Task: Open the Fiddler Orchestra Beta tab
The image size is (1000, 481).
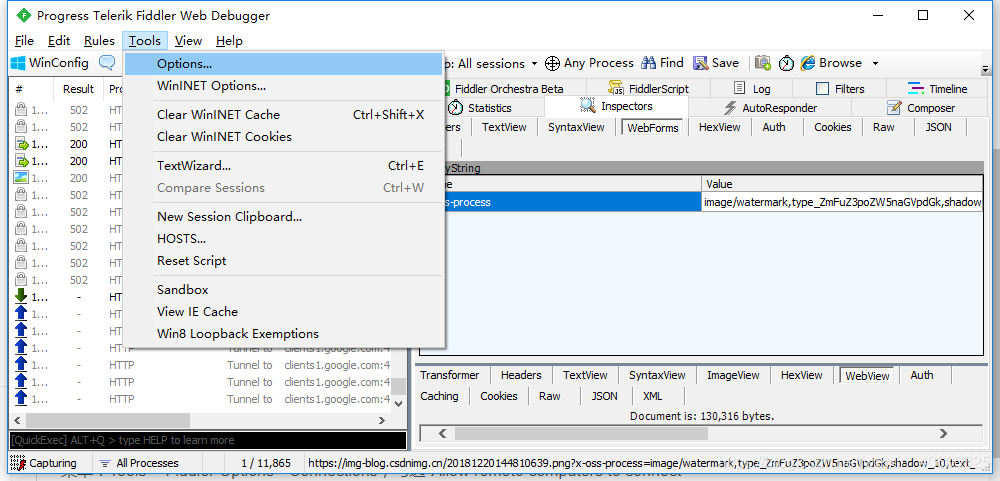Action: (x=509, y=89)
